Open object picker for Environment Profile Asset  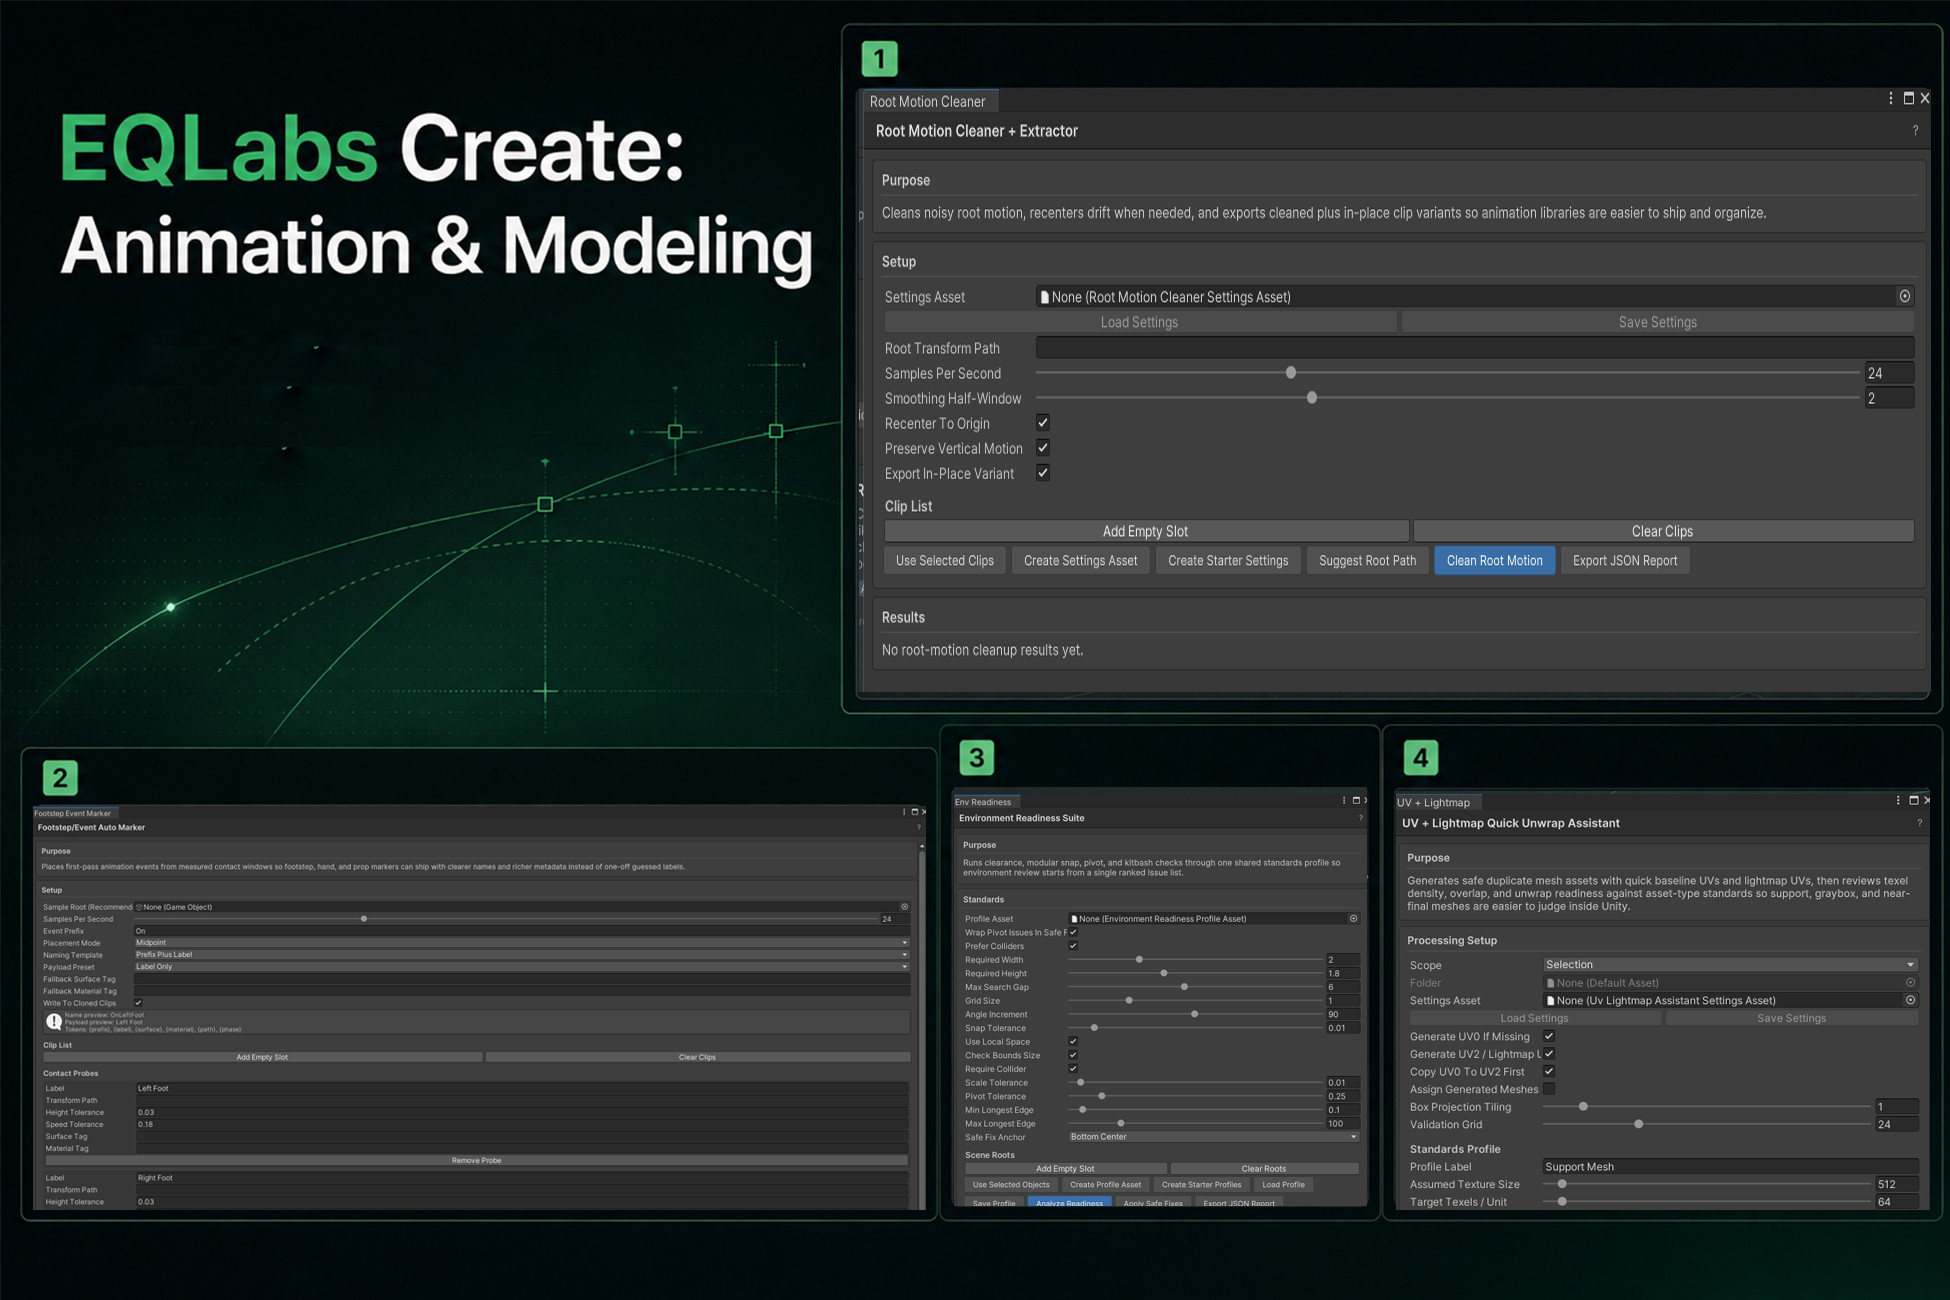coord(1353,918)
